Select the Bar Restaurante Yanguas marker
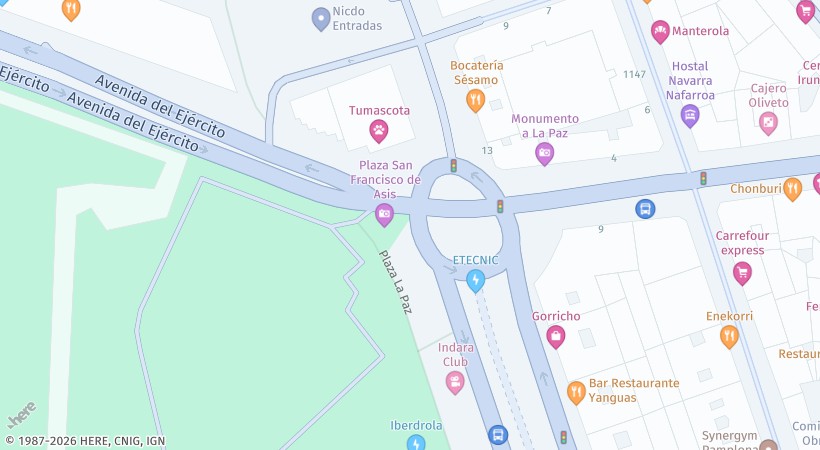 576,392
